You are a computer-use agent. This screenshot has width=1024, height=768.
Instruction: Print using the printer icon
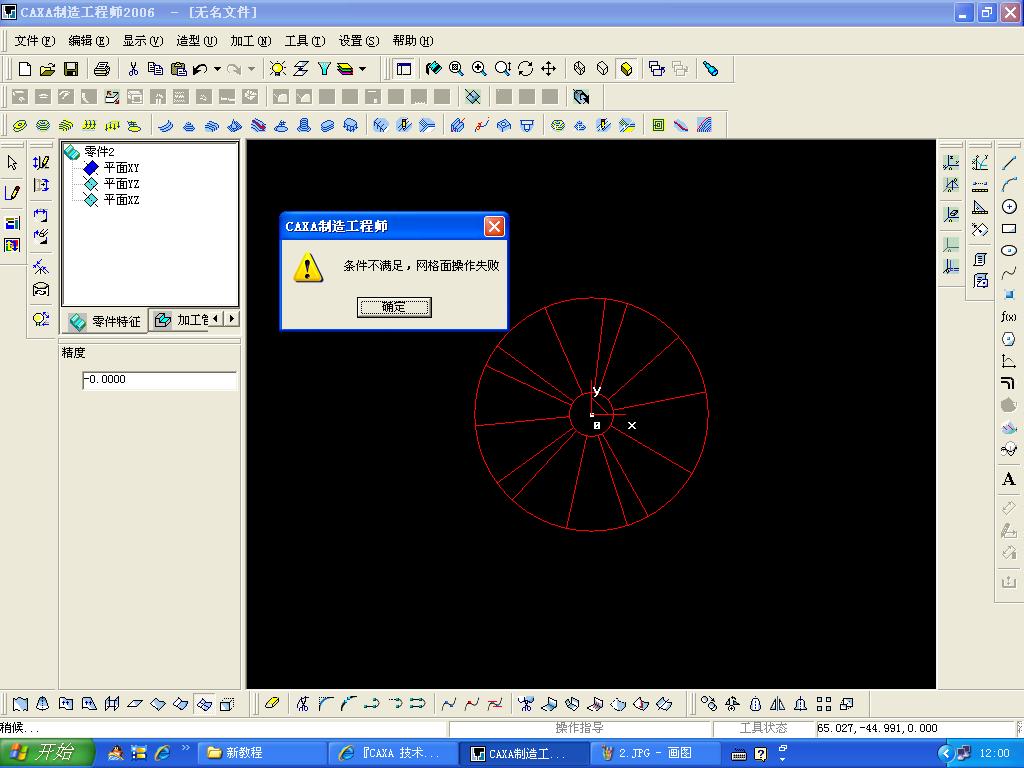tap(102, 69)
